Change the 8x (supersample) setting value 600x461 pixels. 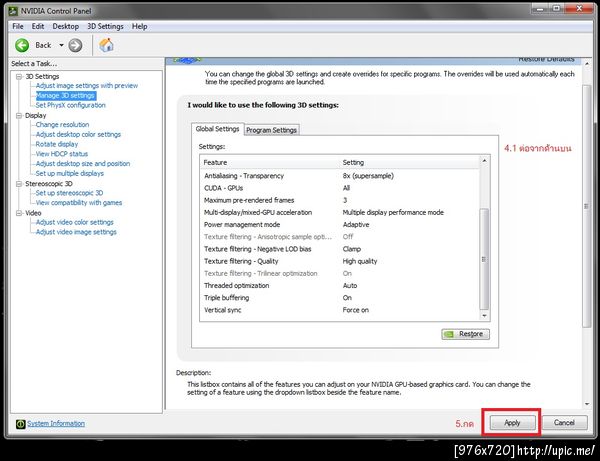(x=368, y=176)
